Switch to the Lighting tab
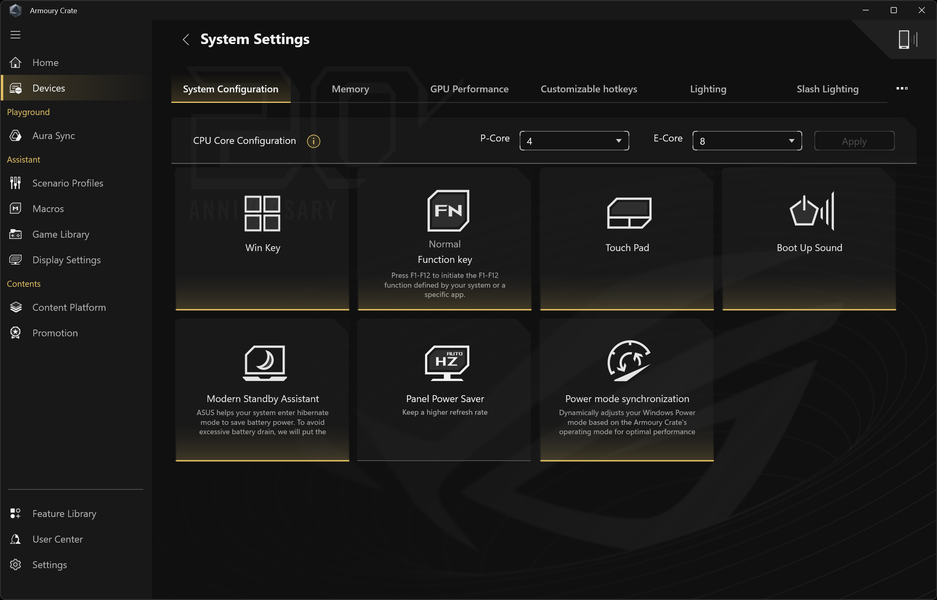Screen dimensions: 937x600 (x=708, y=89)
